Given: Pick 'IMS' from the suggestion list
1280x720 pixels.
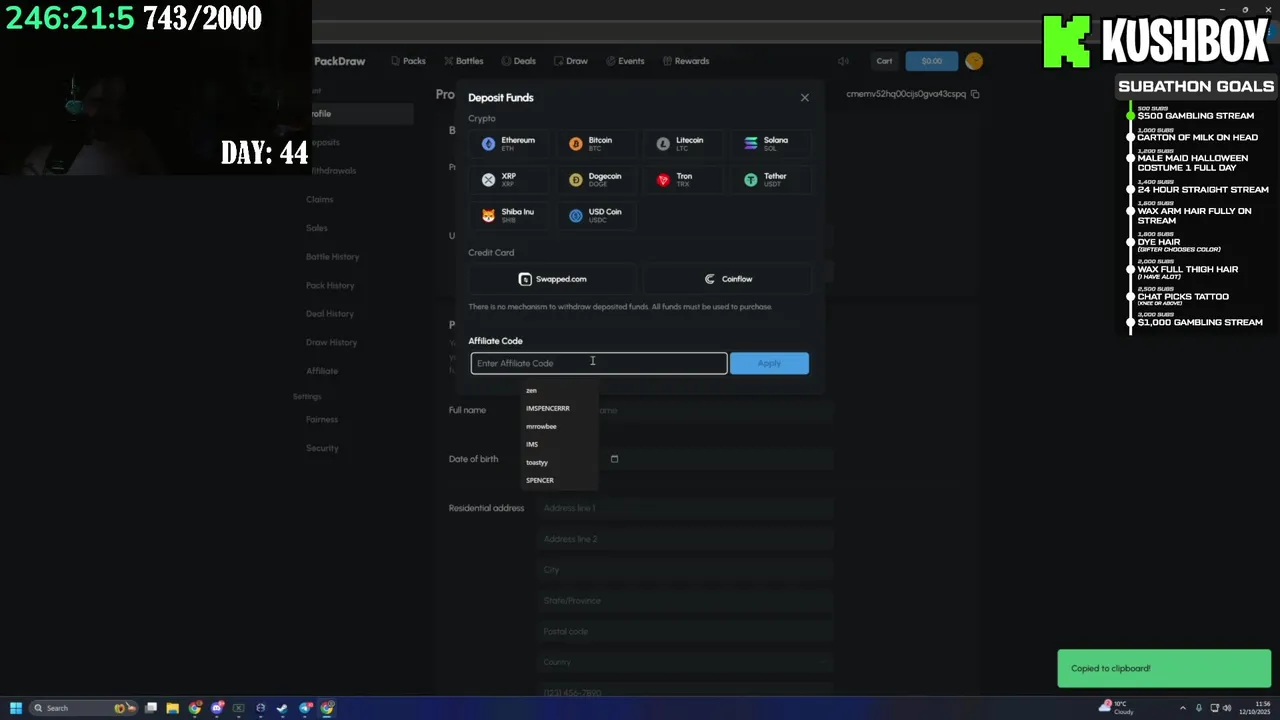Looking at the screenshot, I should (x=560, y=444).
